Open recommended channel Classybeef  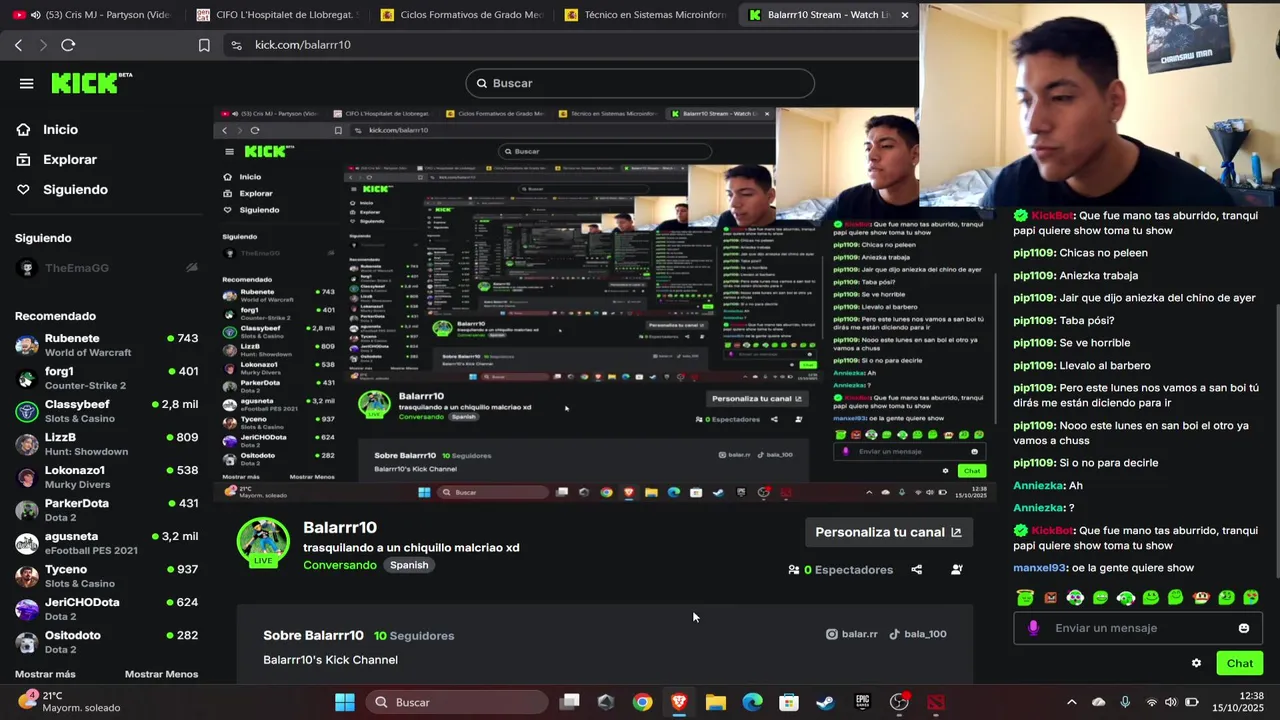[x=106, y=411]
